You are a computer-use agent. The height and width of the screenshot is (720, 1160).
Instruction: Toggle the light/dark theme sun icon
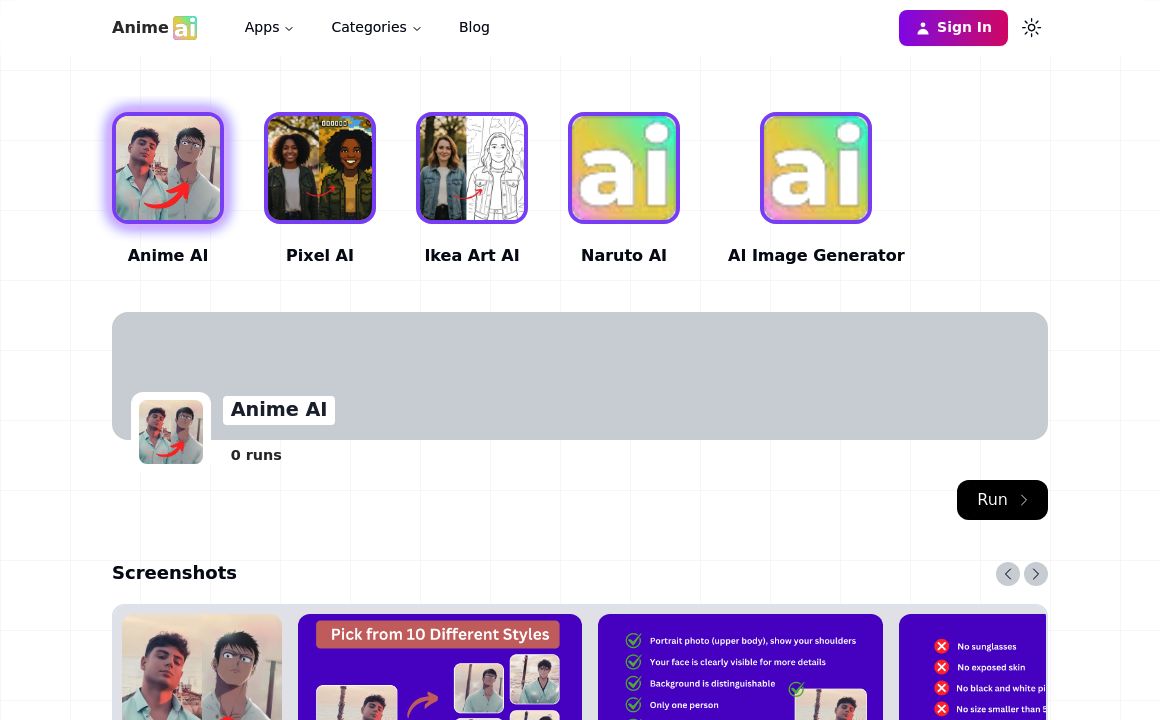pos(1031,28)
